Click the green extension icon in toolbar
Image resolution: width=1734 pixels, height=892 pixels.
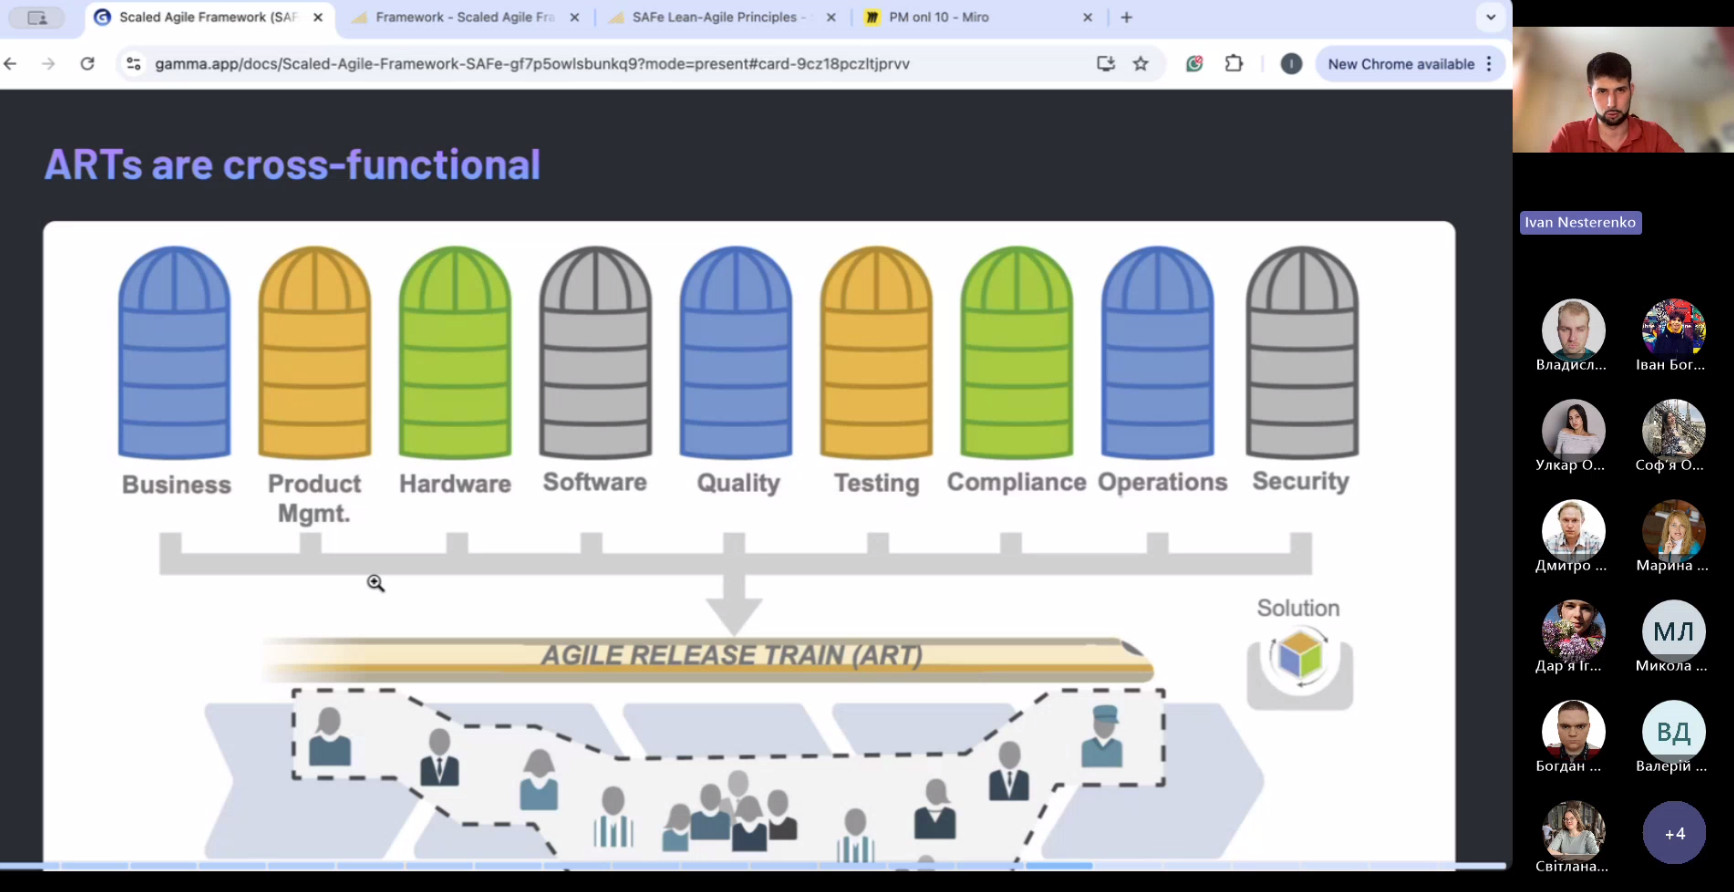tap(1194, 64)
